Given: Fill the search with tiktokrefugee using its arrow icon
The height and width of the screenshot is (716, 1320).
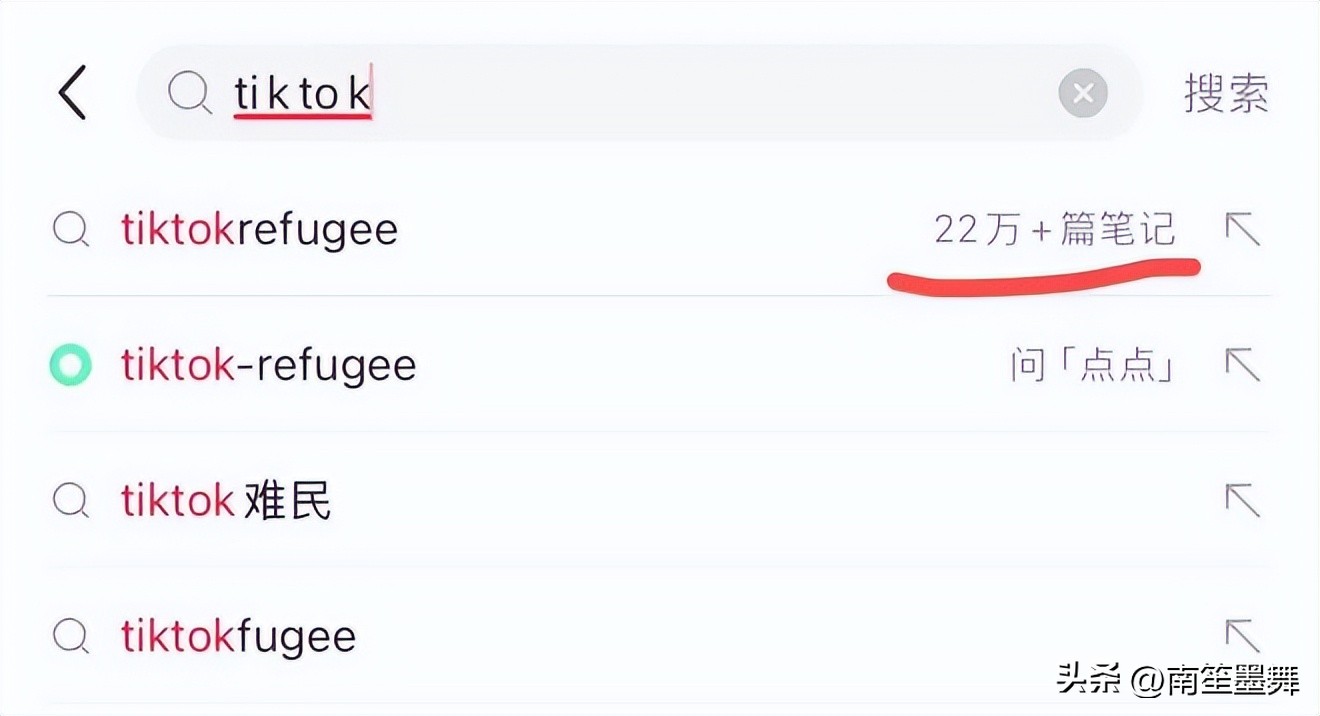Looking at the screenshot, I should (x=1243, y=230).
